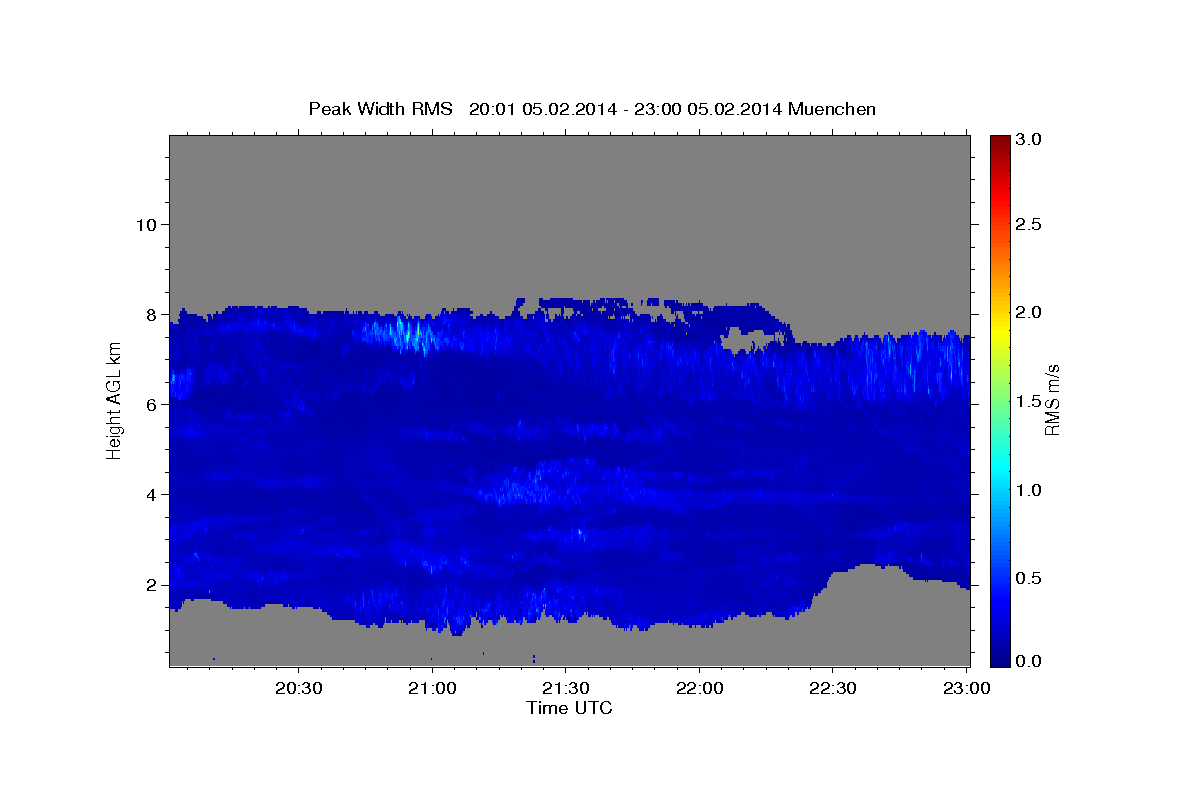This screenshot has width=1200, height=800.
Task: Click the 'Height AGL km' axis label
Action: (x=114, y=402)
